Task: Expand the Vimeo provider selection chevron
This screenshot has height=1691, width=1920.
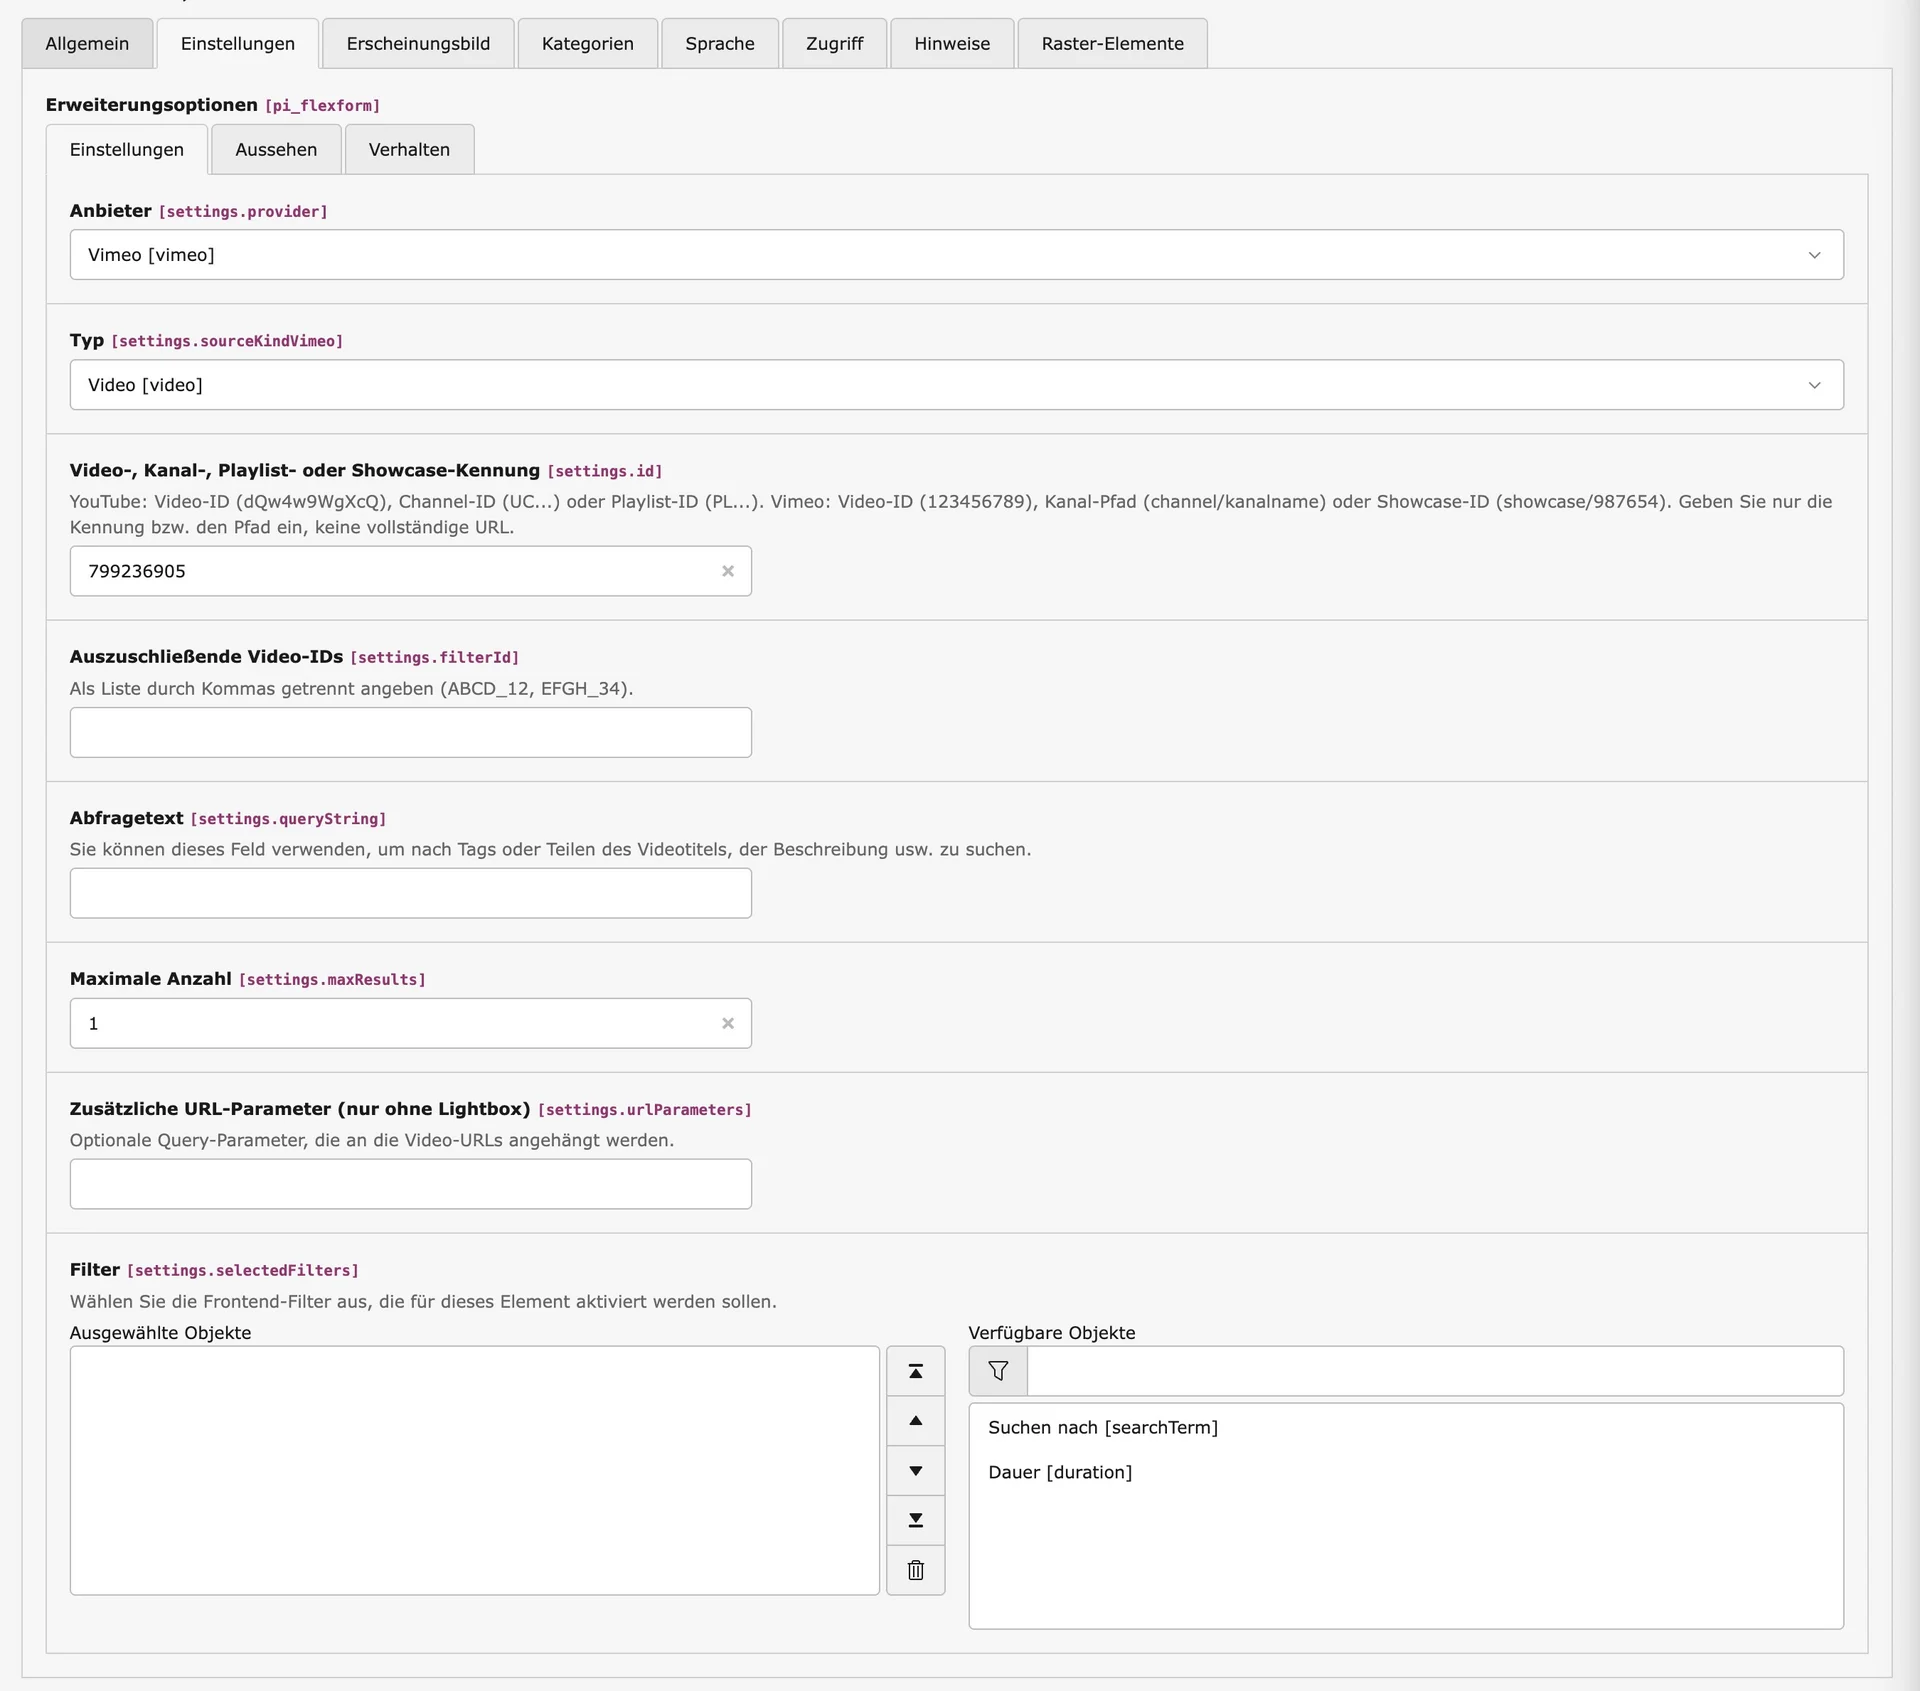Action: click(x=1814, y=254)
